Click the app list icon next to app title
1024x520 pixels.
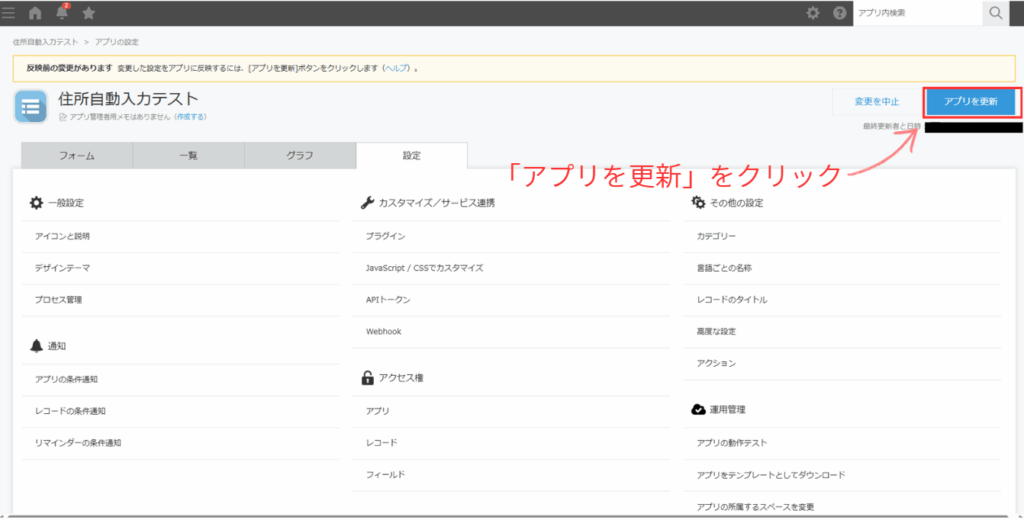pos(31,106)
